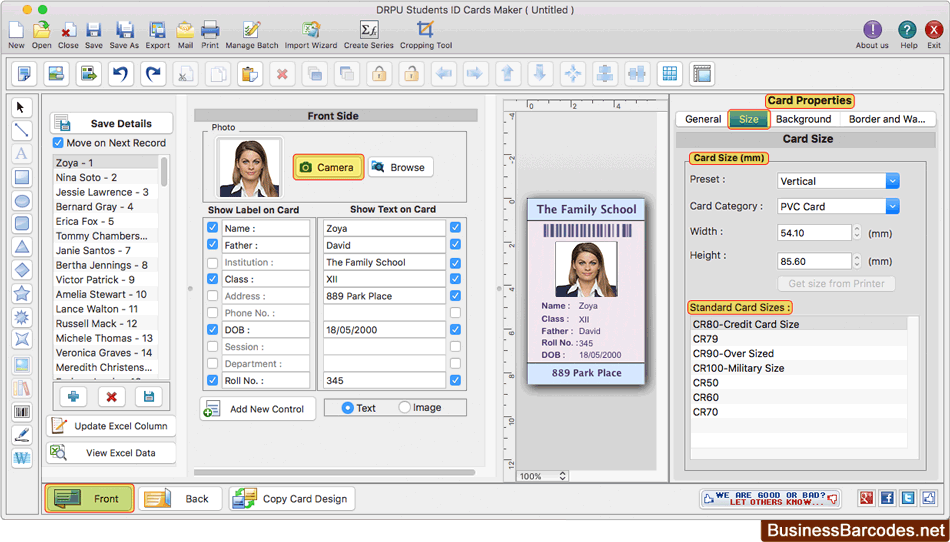Select the arrow pointer tool
This screenshot has width=950, height=542.
(x=21, y=108)
